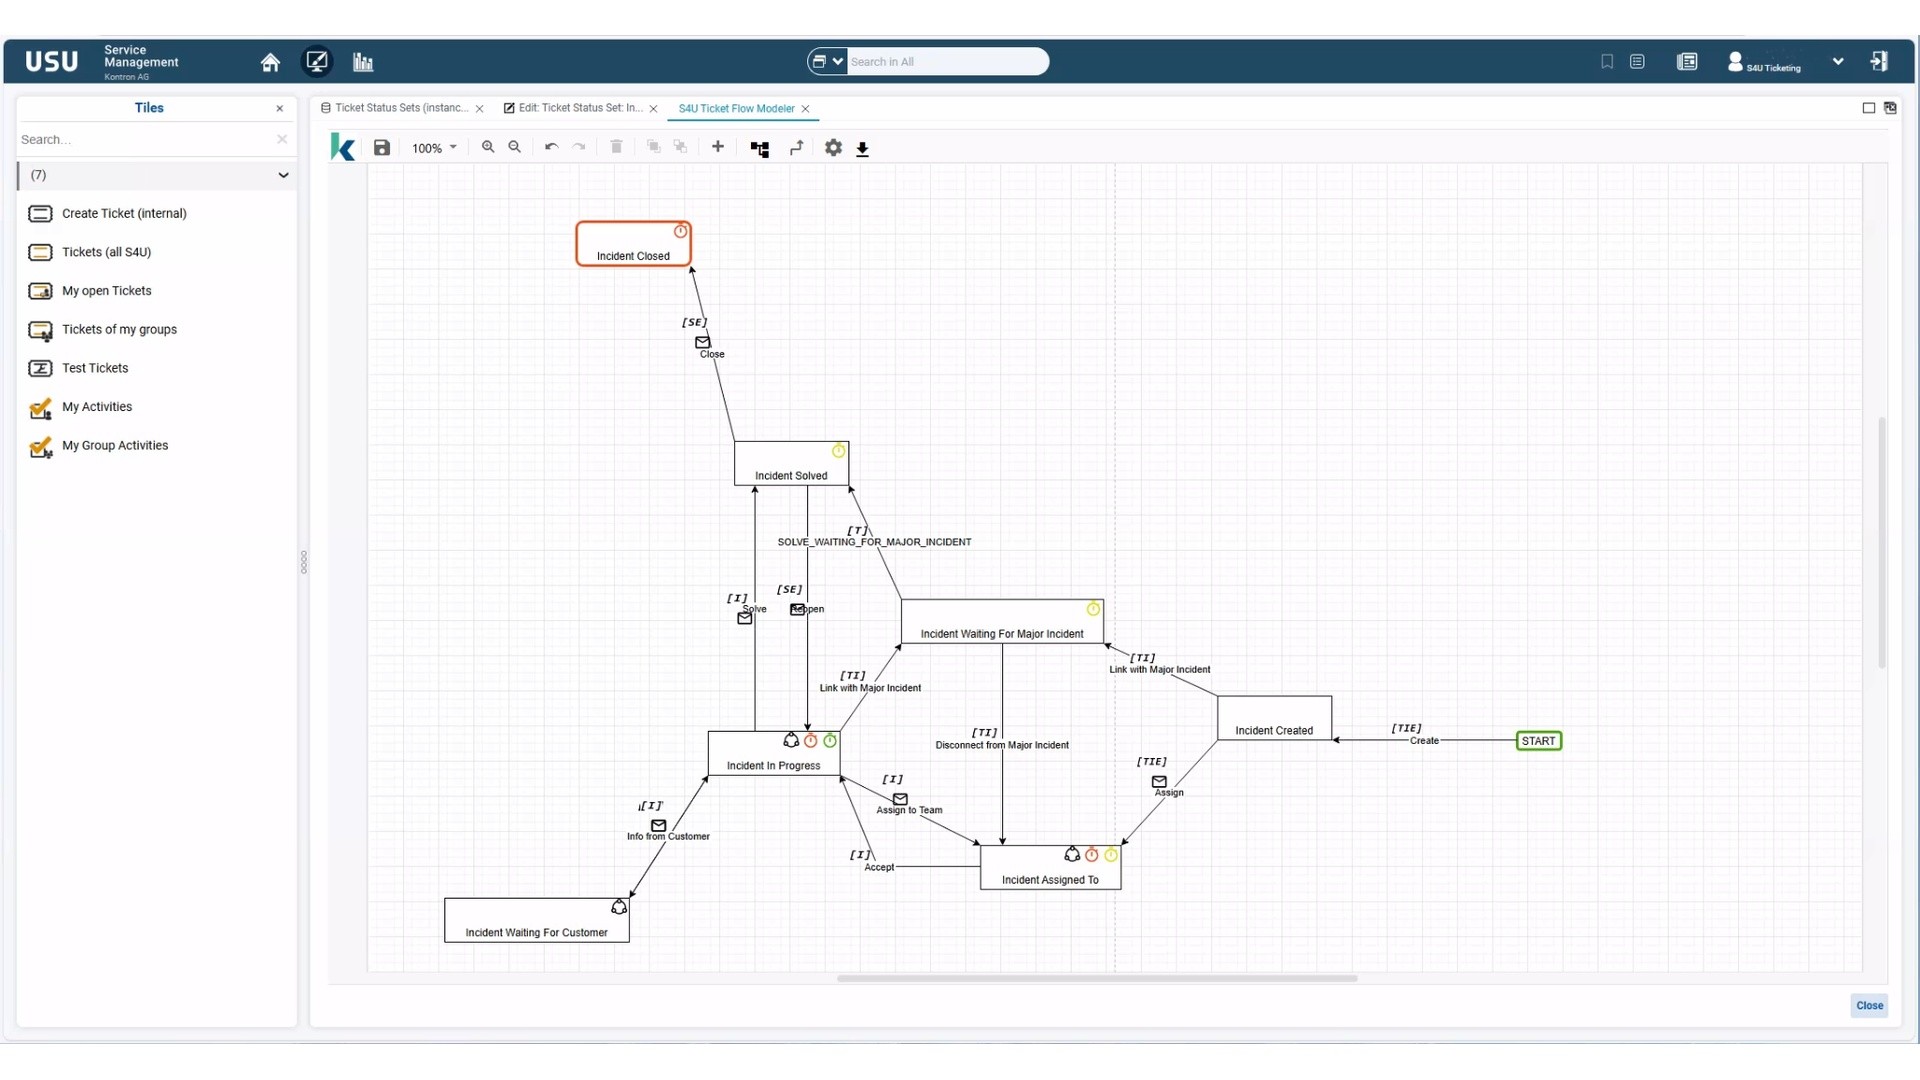Image resolution: width=1920 pixels, height=1080 pixels.
Task: Click the zoom in magnifier icon
Action: [x=488, y=147]
